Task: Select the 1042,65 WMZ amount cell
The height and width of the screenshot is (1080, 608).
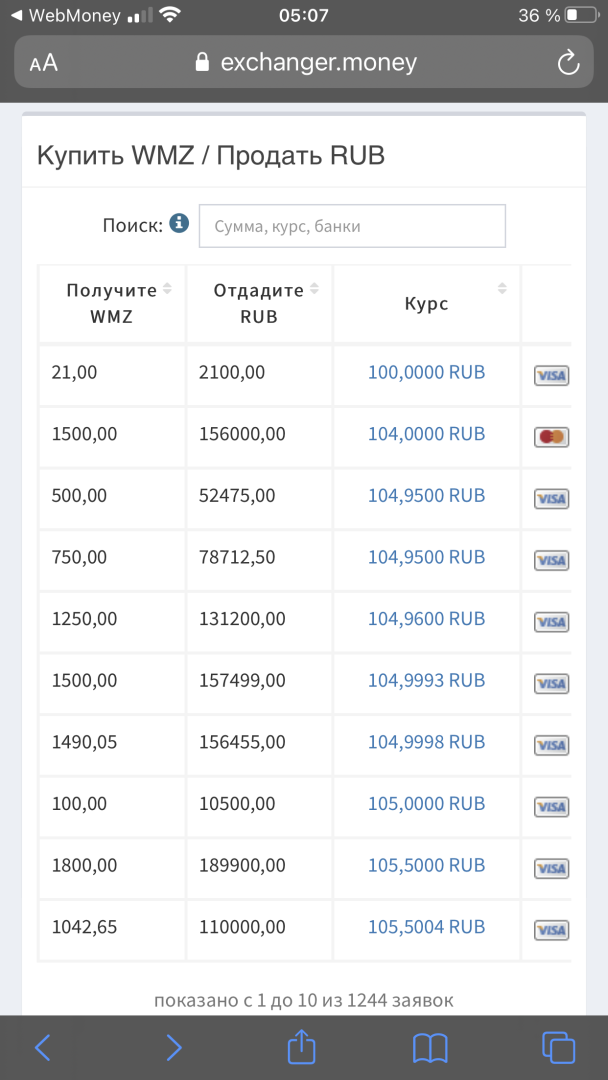Action: point(112,929)
